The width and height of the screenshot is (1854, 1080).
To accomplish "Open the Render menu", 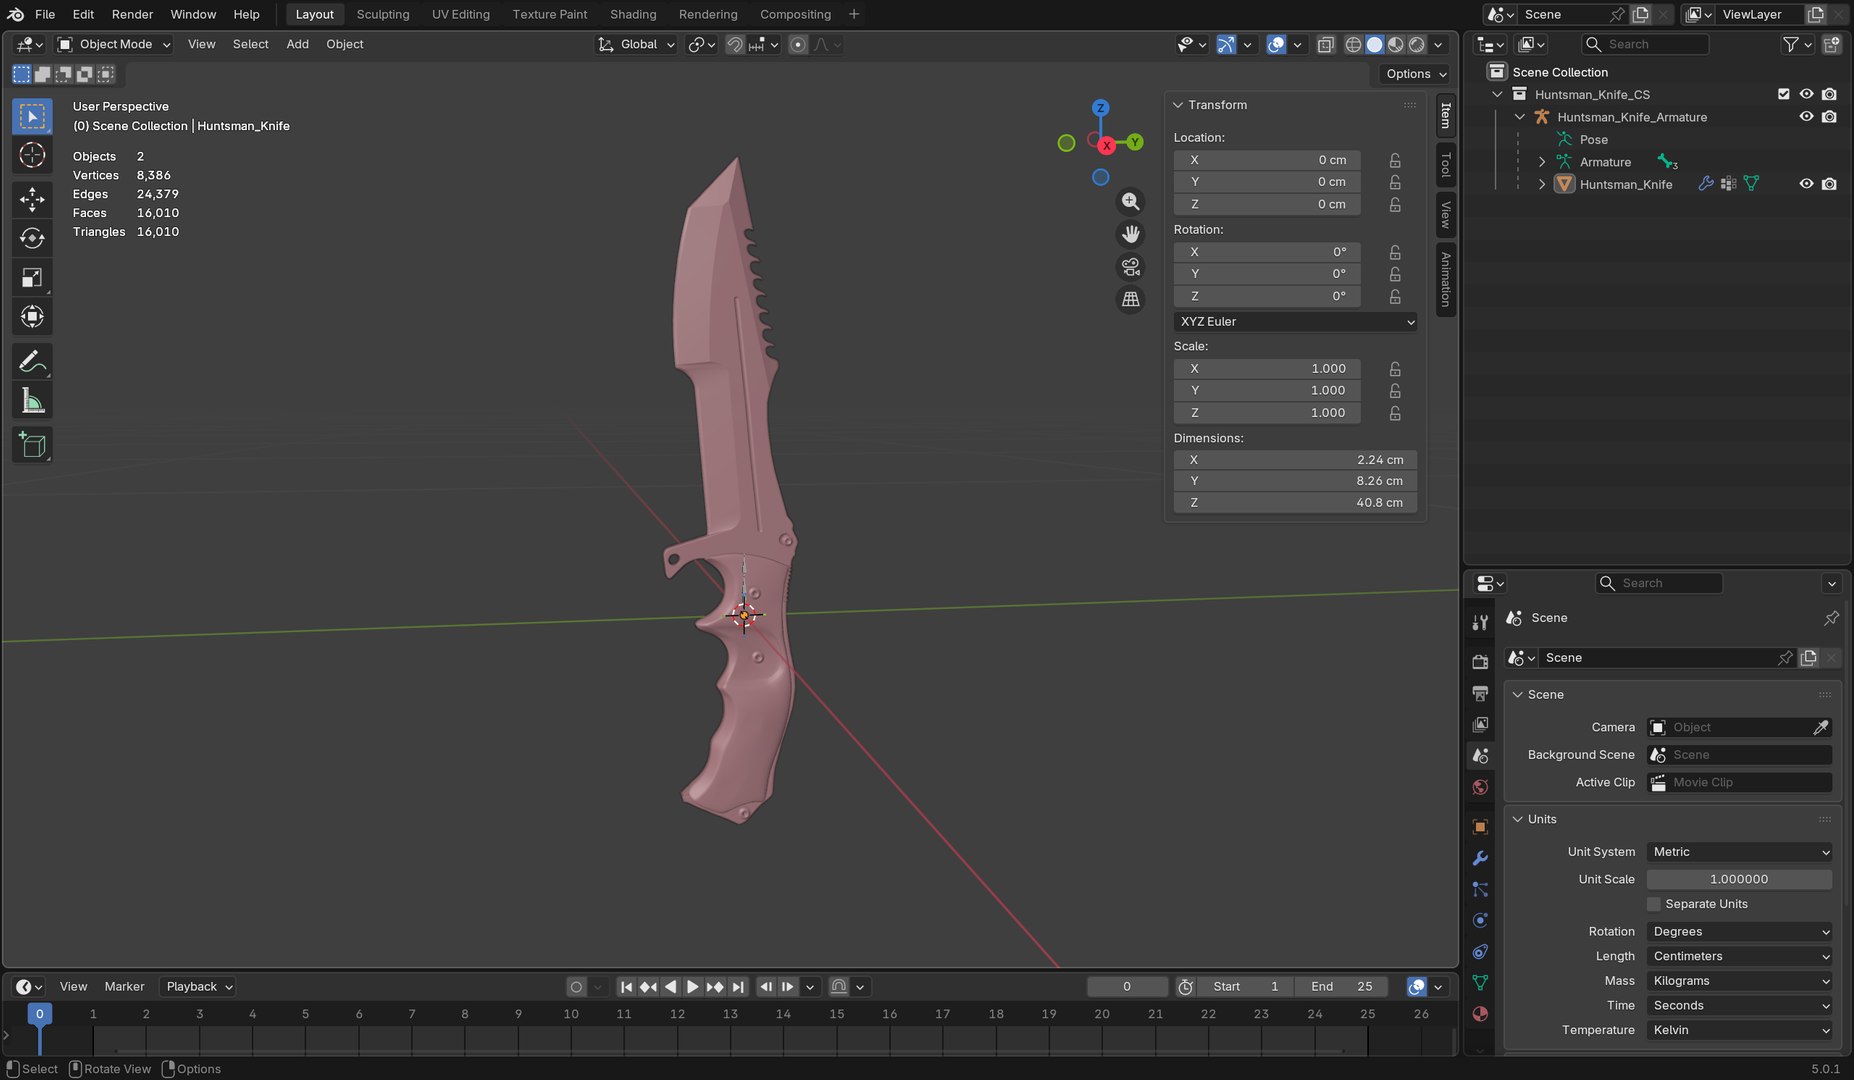I will coord(132,14).
